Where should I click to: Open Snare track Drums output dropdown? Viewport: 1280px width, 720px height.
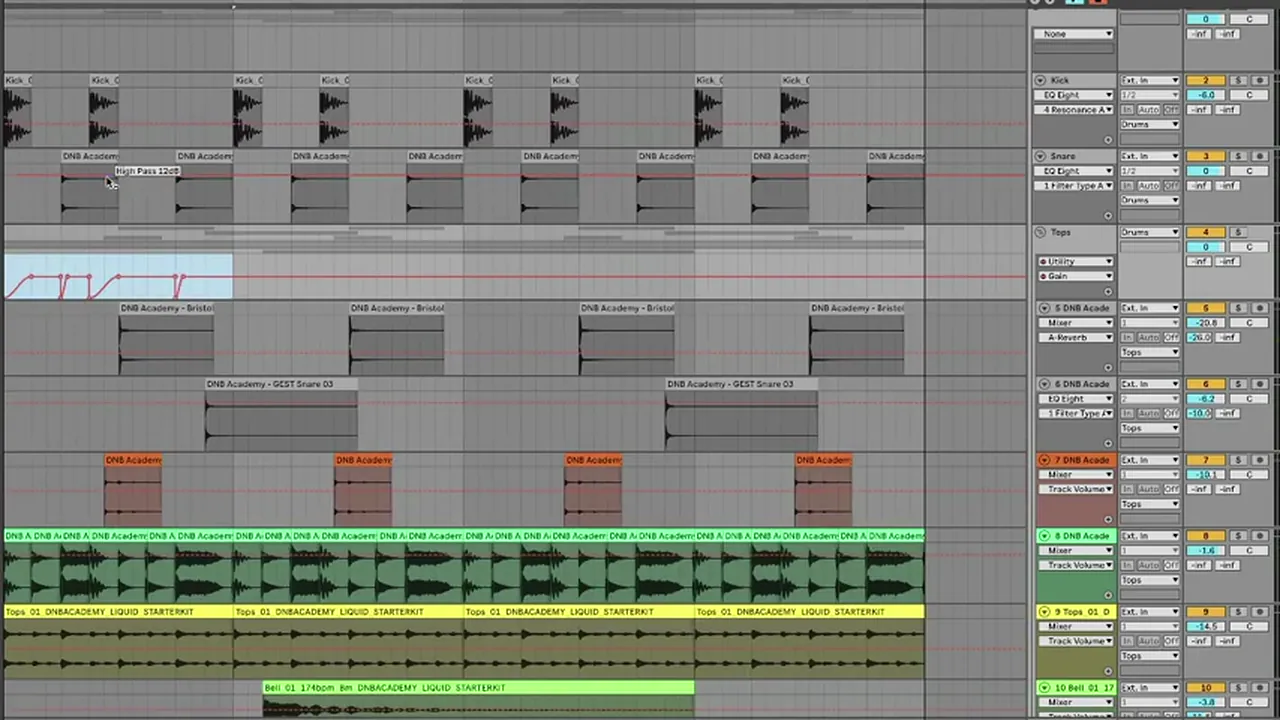(1150, 200)
